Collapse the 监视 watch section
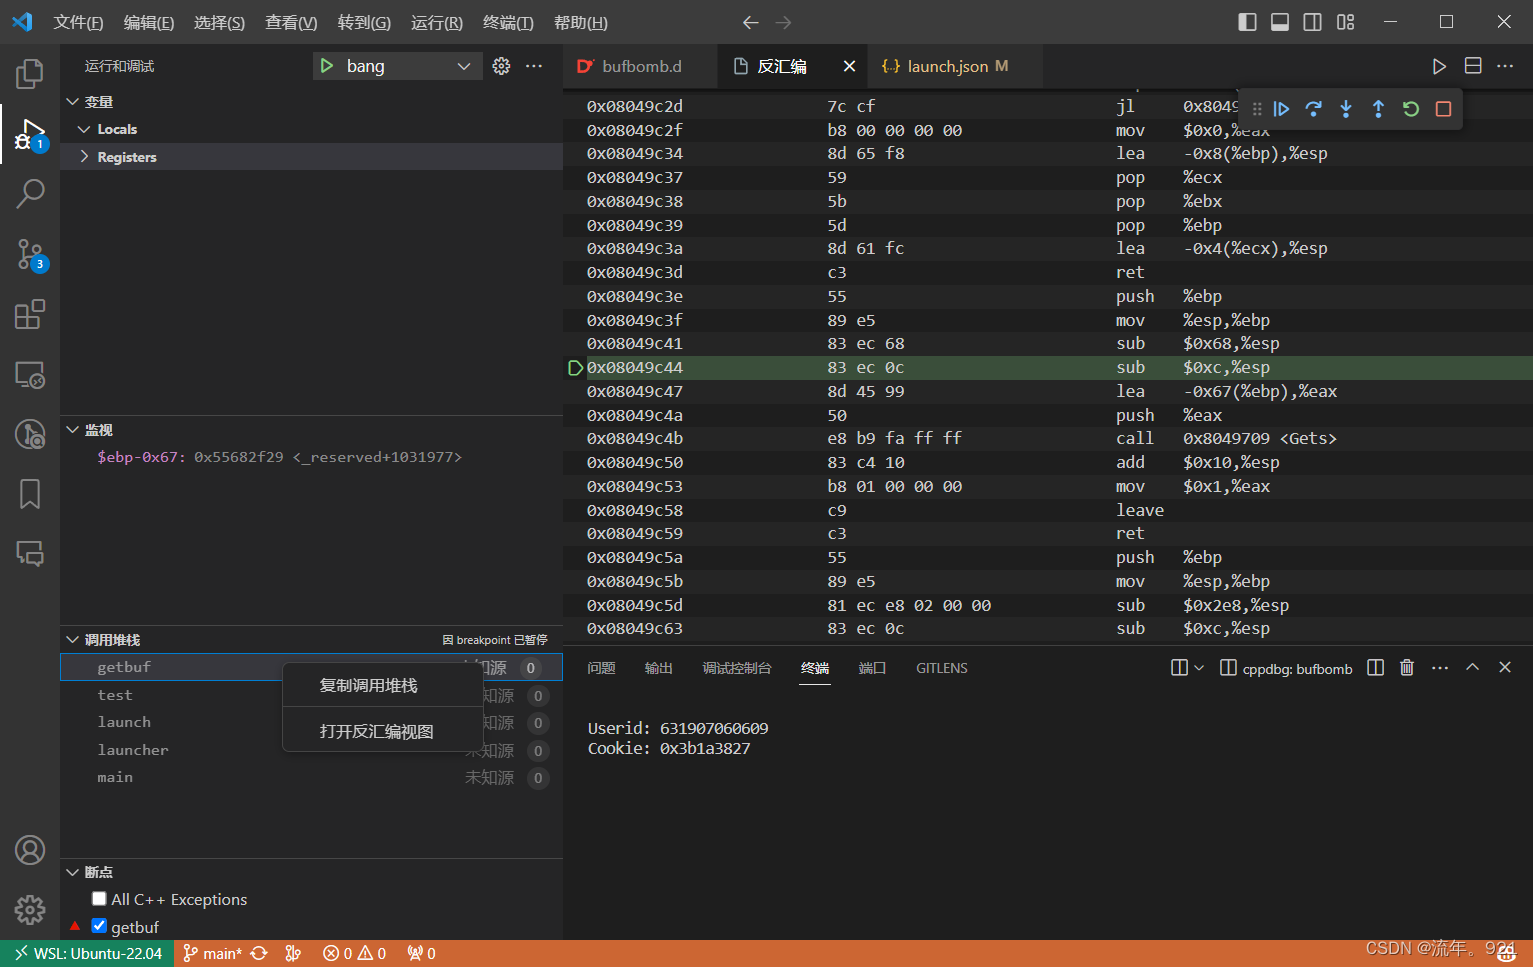 coord(72,430)
